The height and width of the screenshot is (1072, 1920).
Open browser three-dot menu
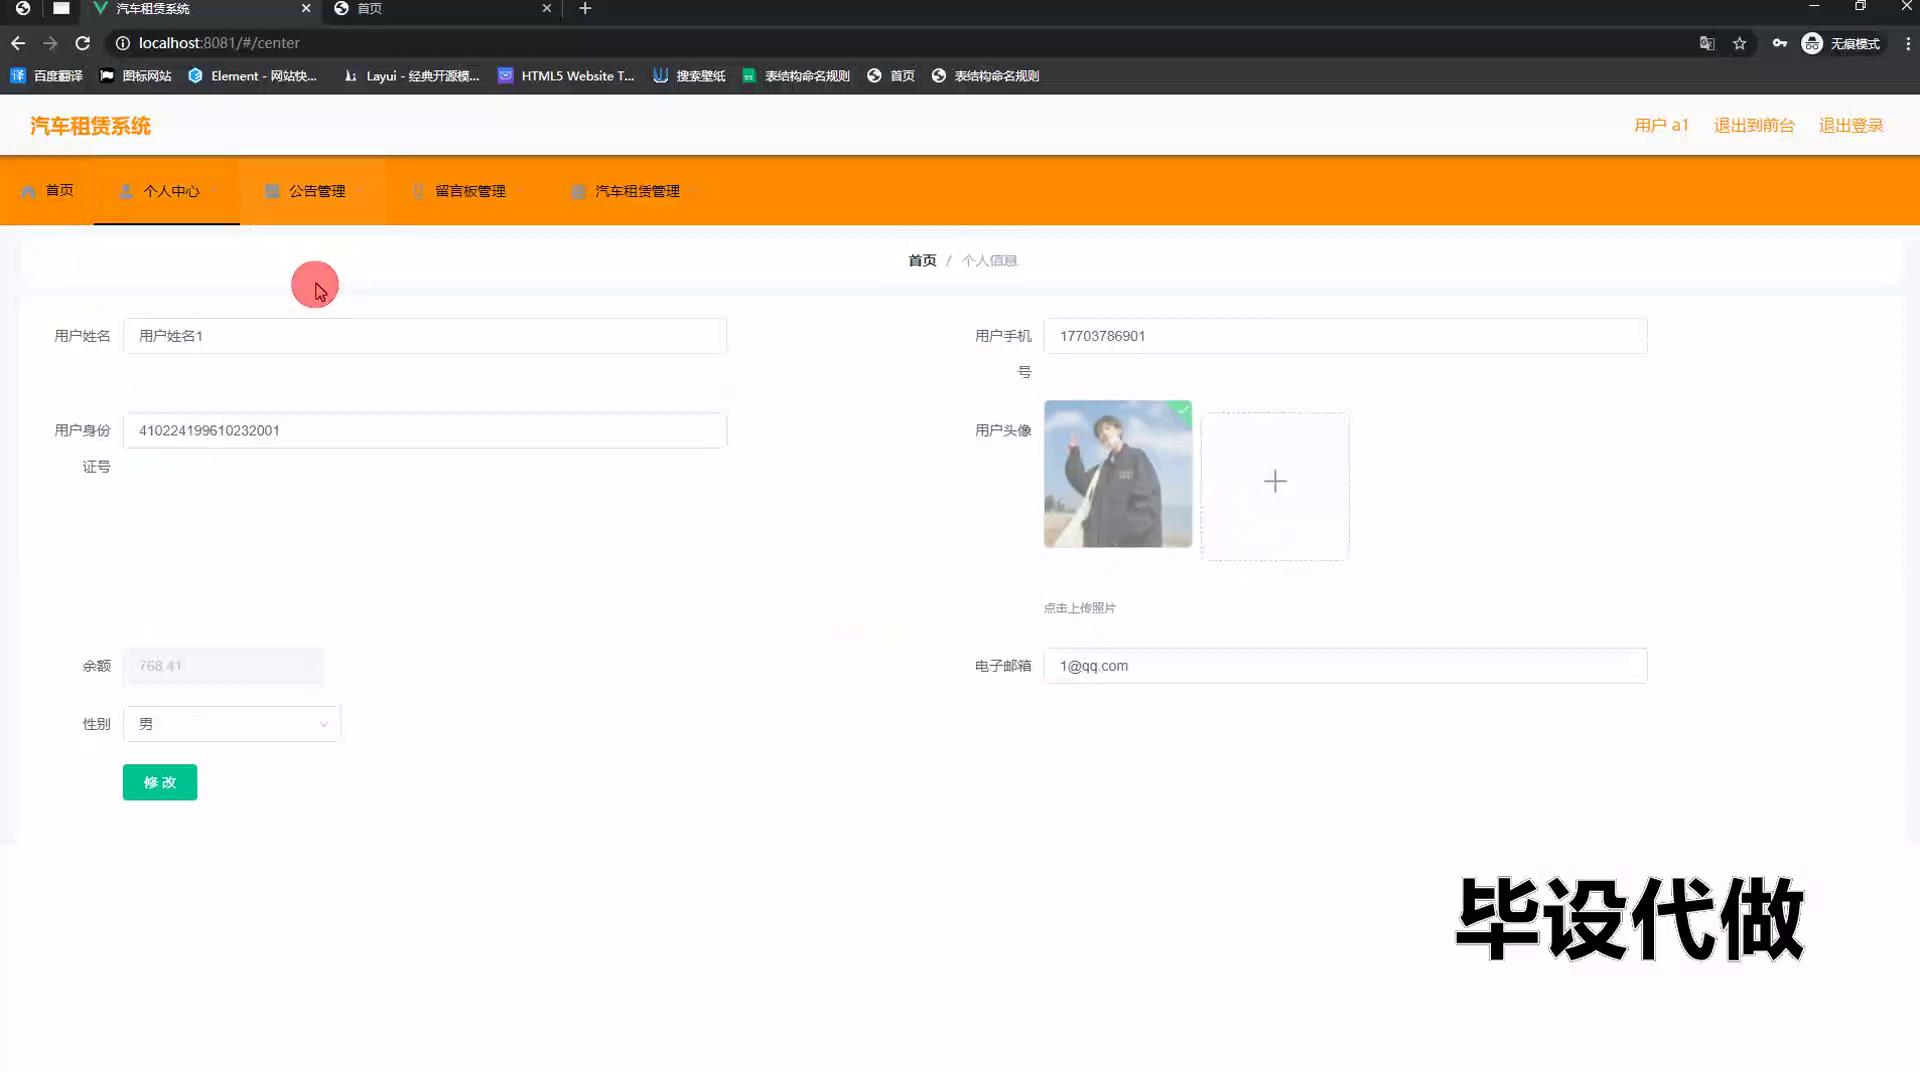pos(1907,43)
